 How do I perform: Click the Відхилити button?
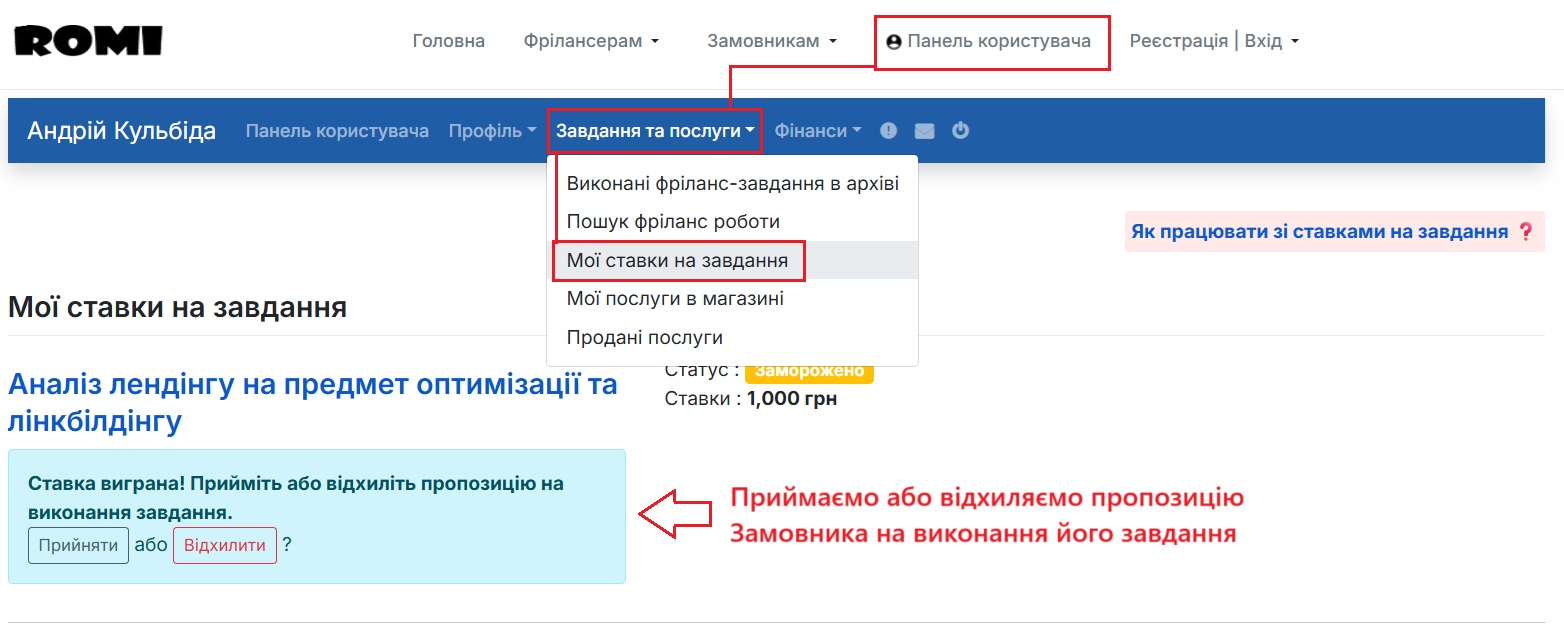pos(224,545)
